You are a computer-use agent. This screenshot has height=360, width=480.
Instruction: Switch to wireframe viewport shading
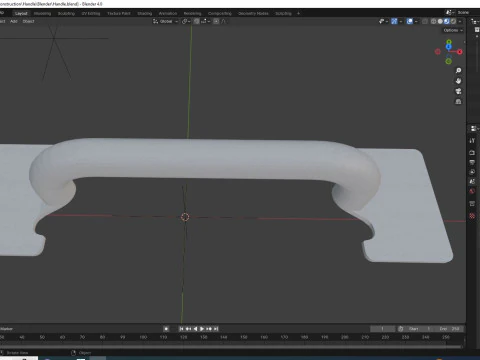433,21
